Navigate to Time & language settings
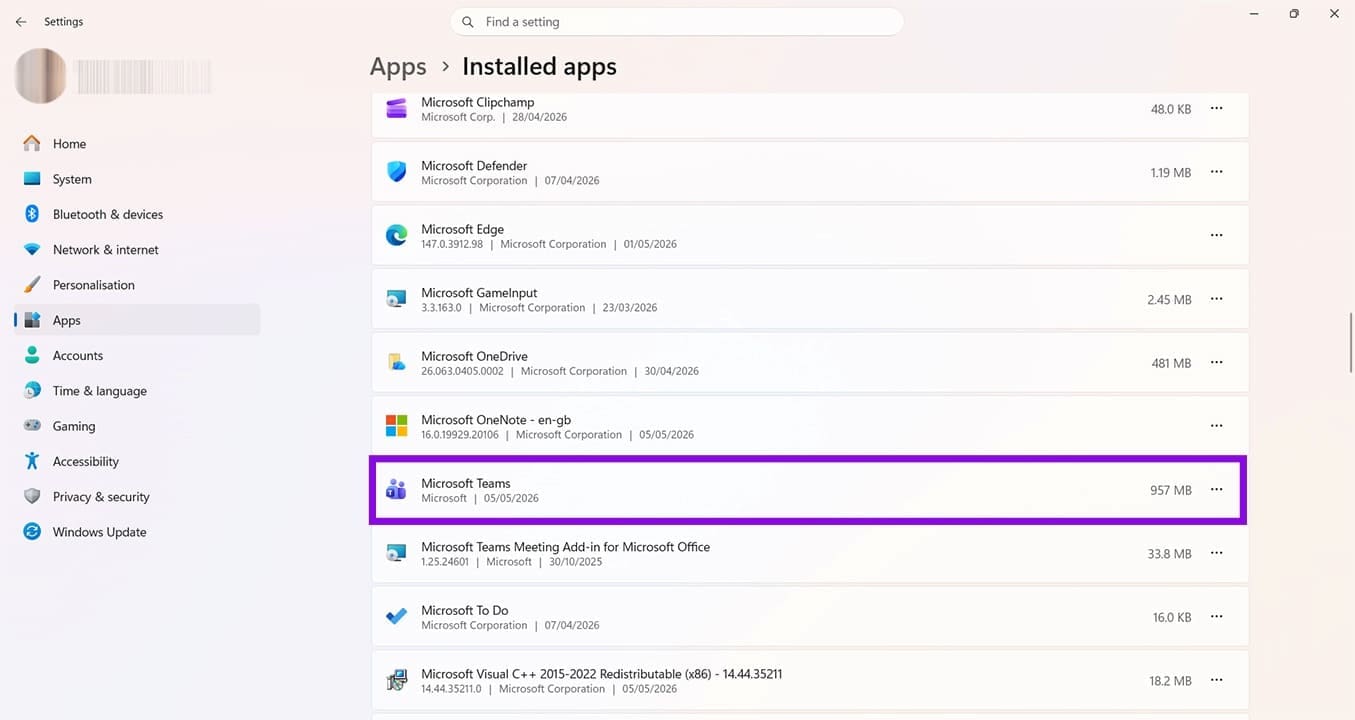 coord(137,391)
